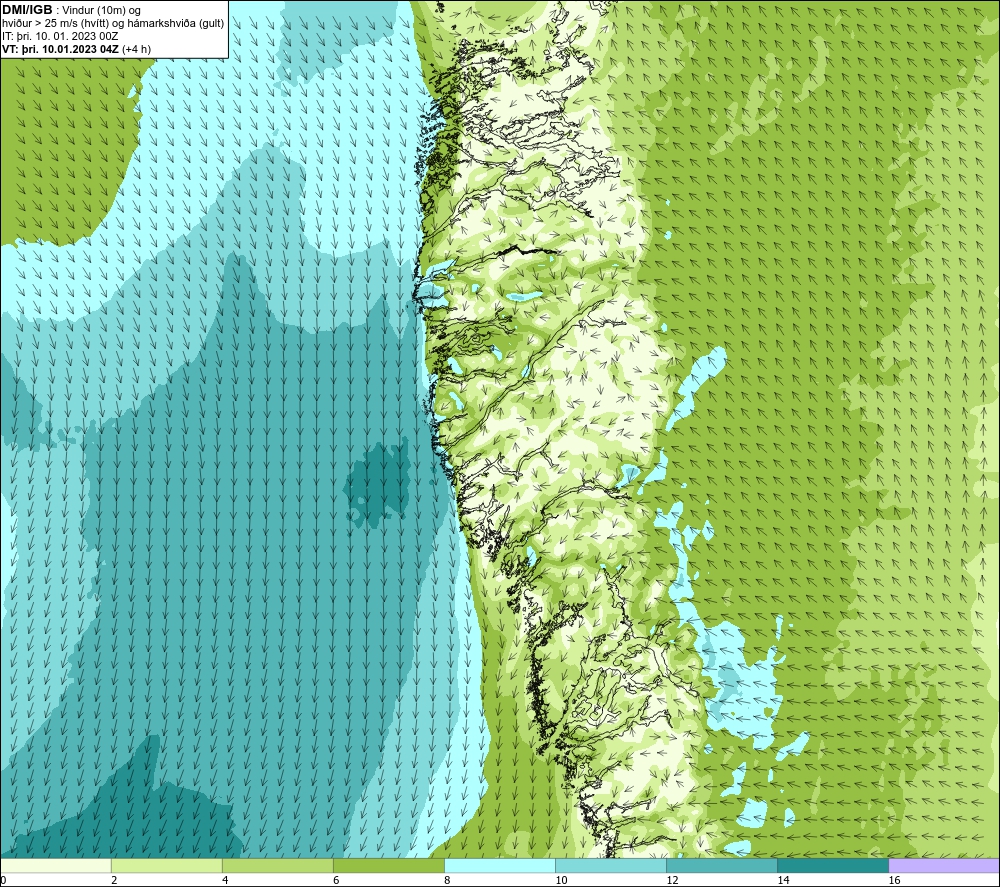
Task: Click the legend scale label "6"
Action: [x=336, y=880]
